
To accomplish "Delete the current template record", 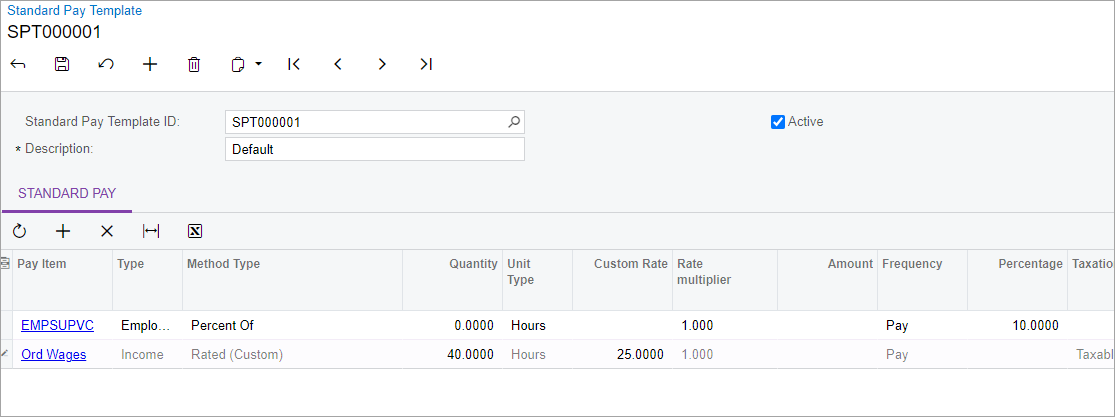I will click(x=194, y=64).
